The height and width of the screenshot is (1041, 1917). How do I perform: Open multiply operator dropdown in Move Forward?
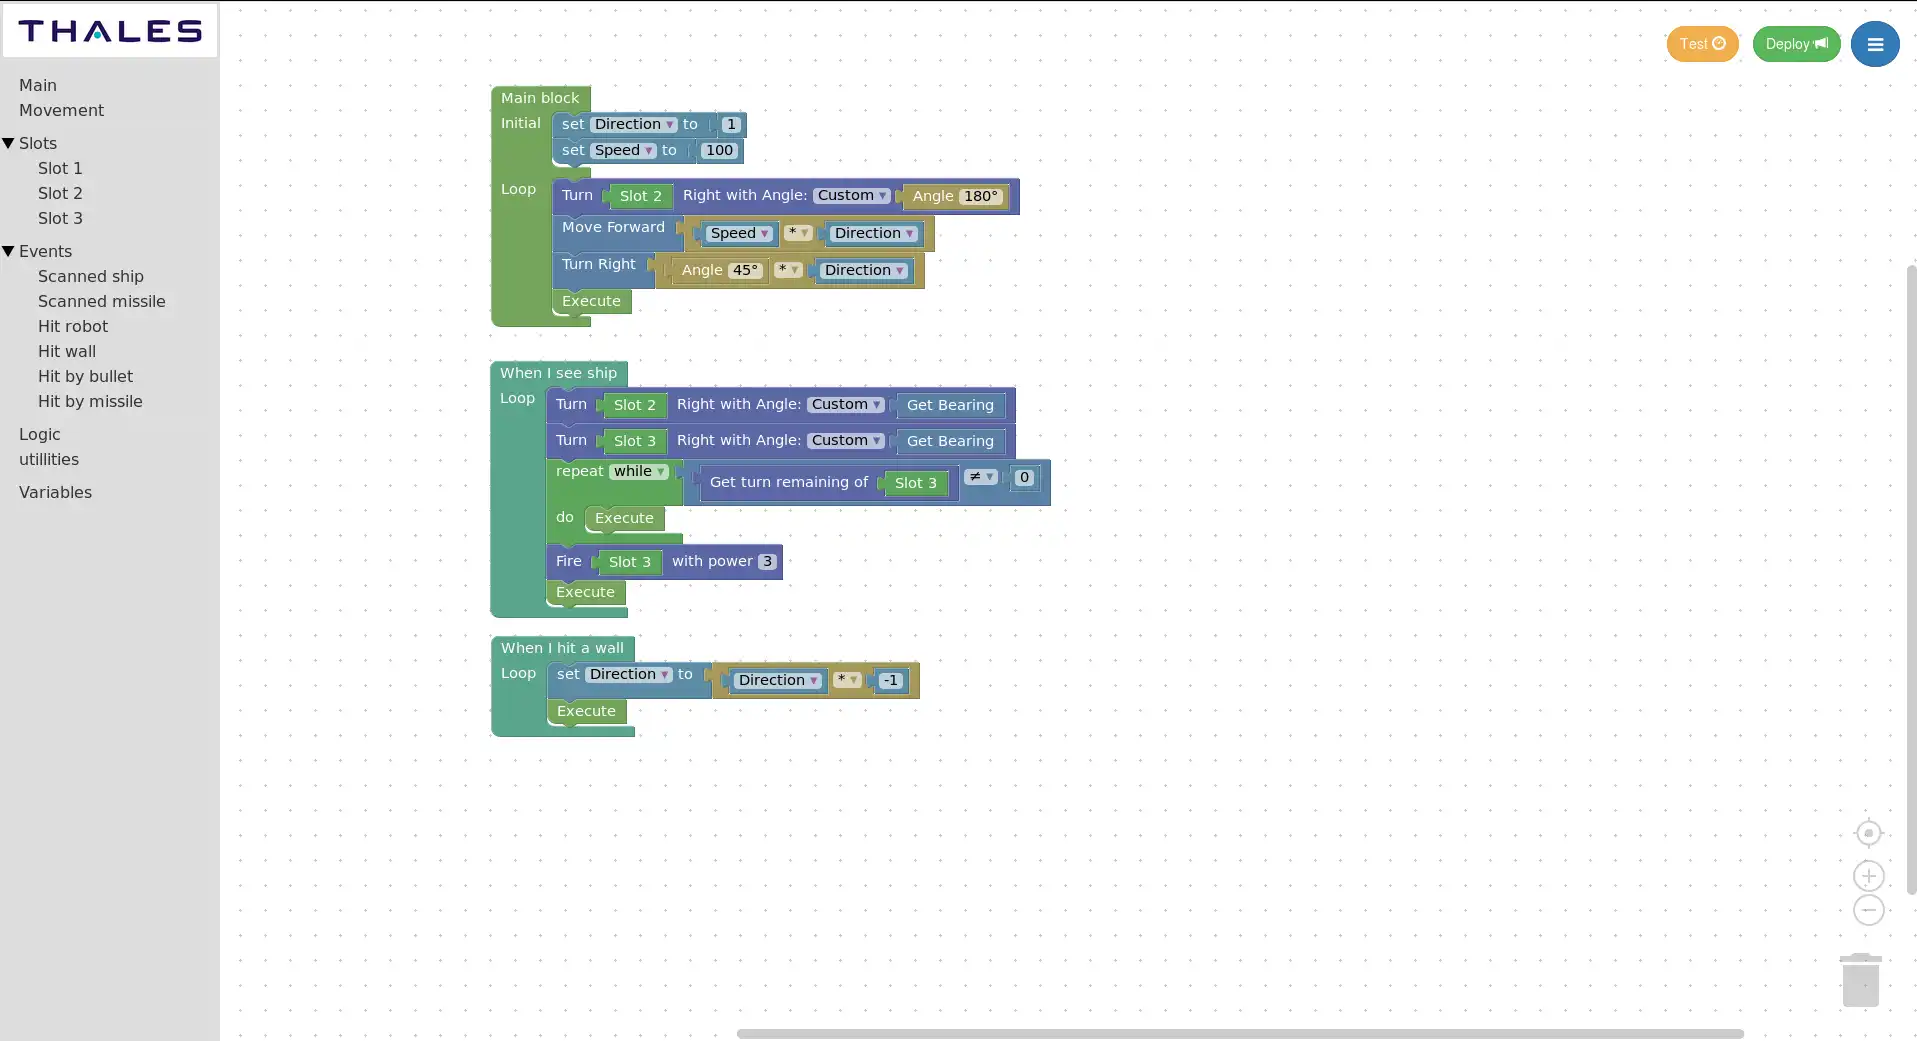797,232
